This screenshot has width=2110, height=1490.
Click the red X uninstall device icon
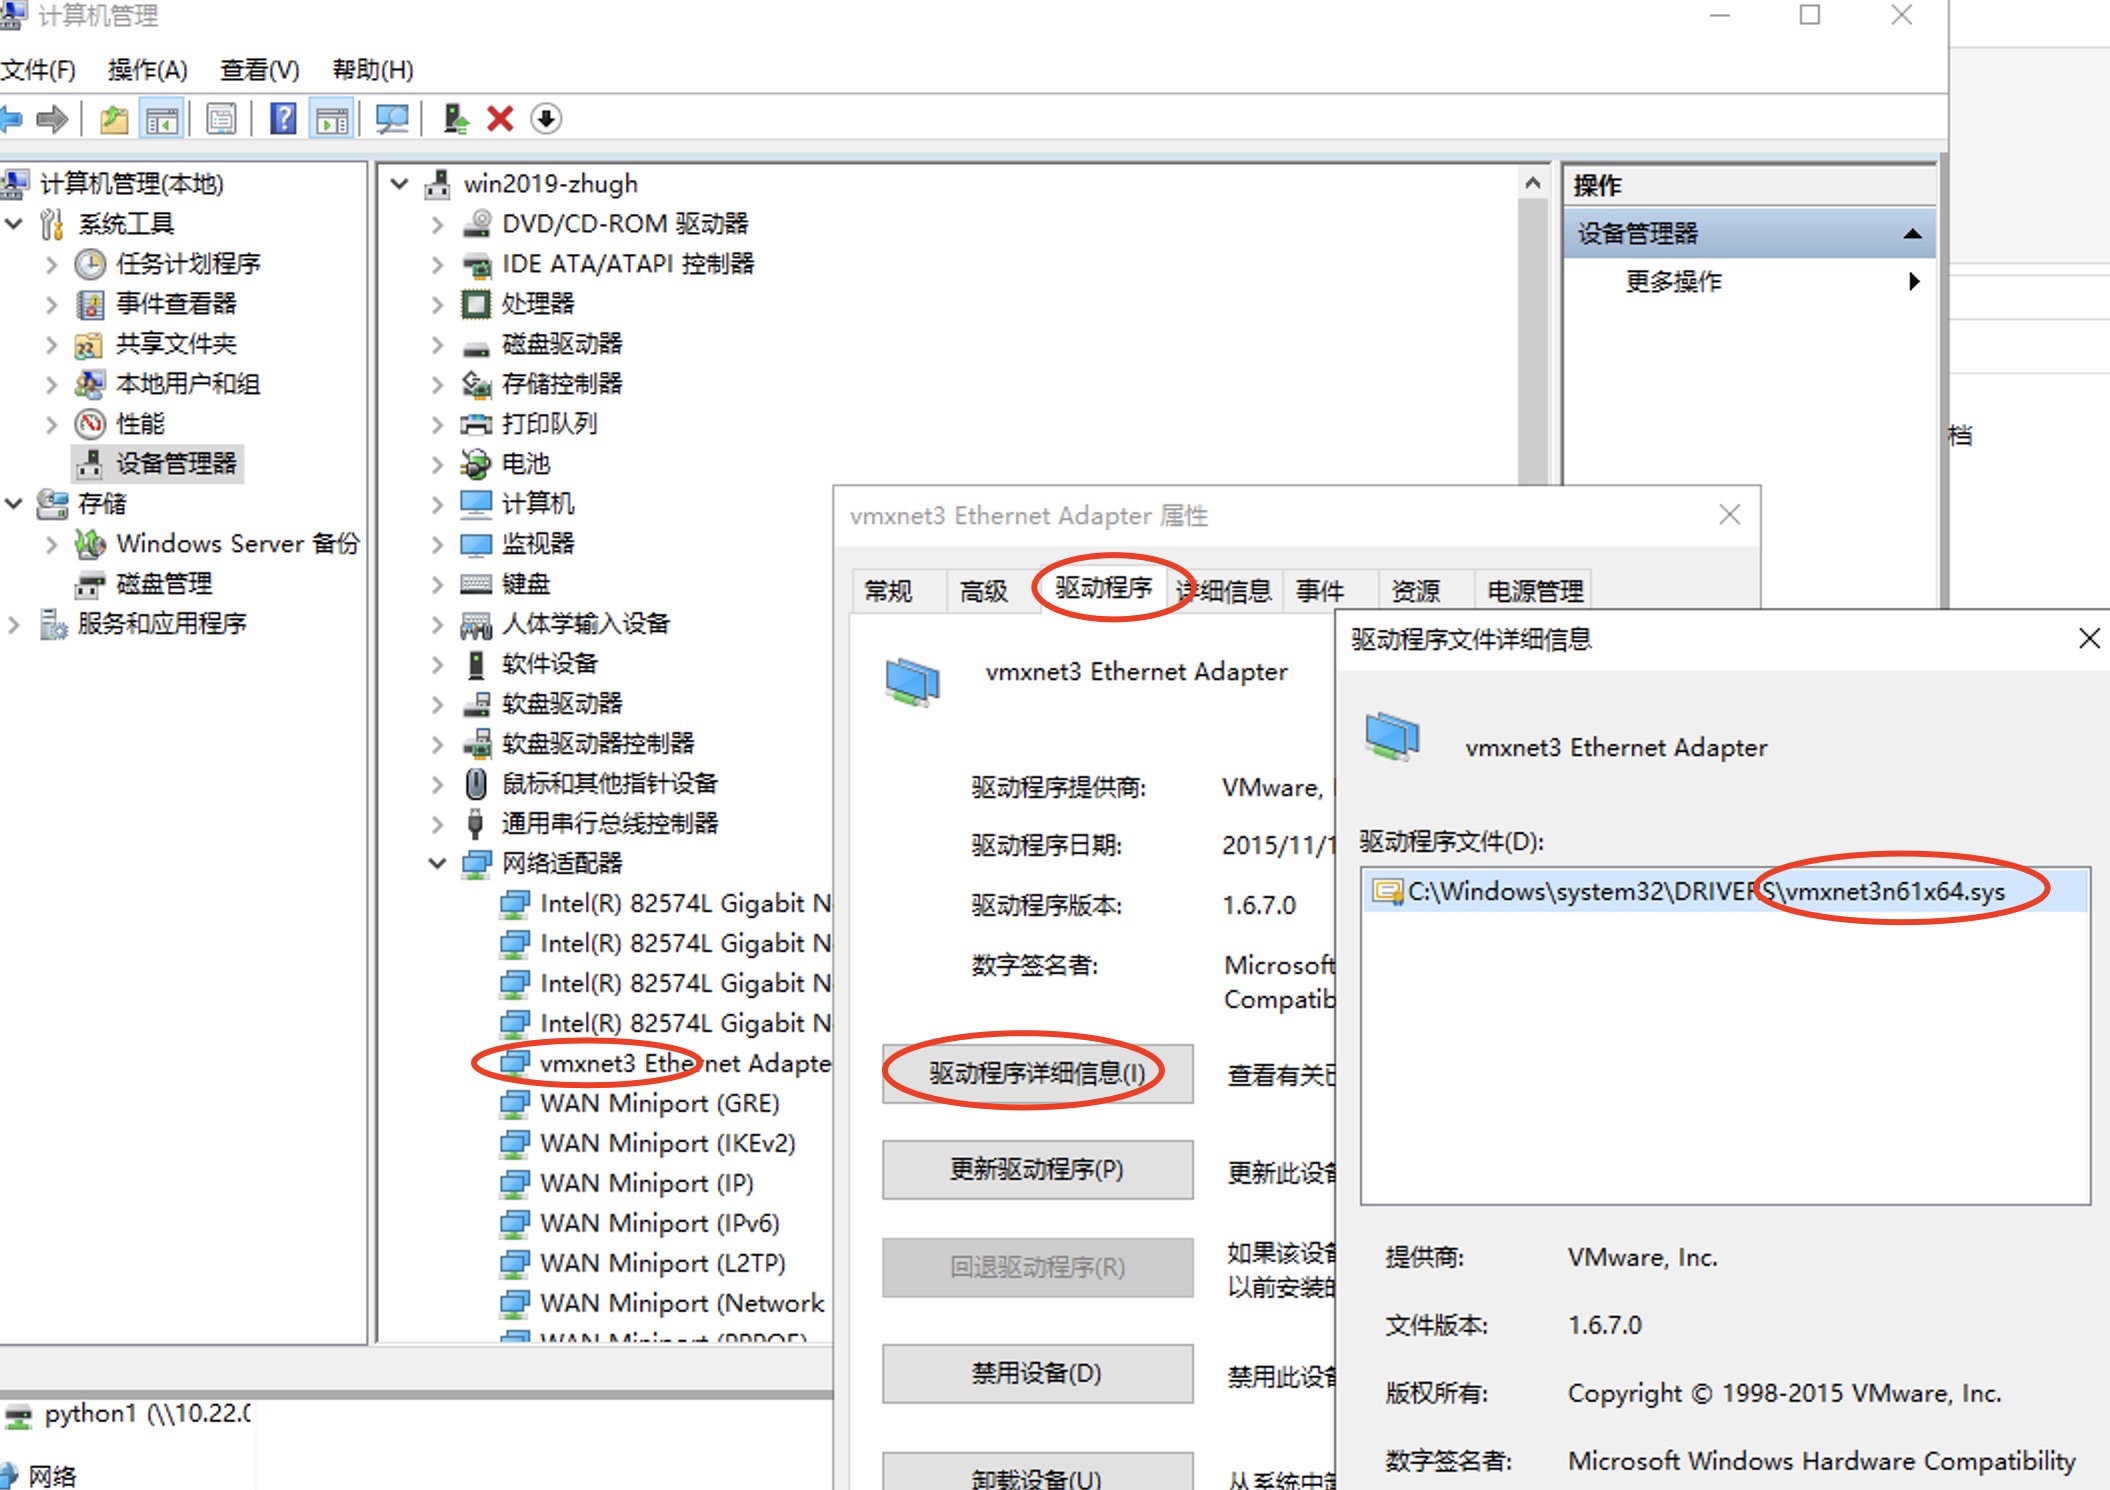pyautogui.click(x=500, y=119)
